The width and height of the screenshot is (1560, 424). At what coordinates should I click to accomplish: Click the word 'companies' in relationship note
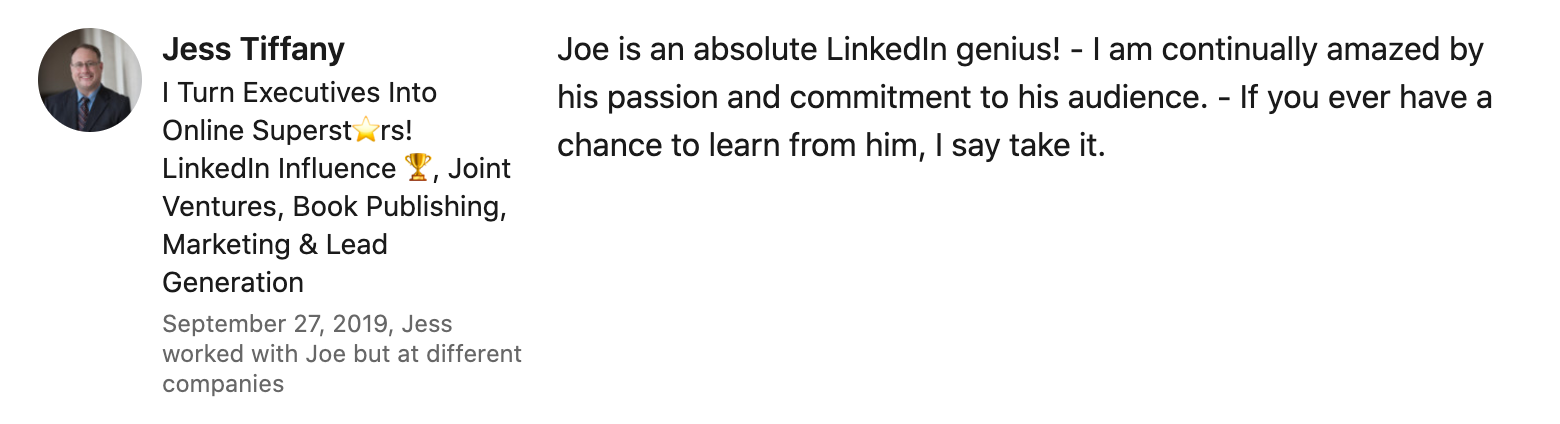click(x=223, y=384)
